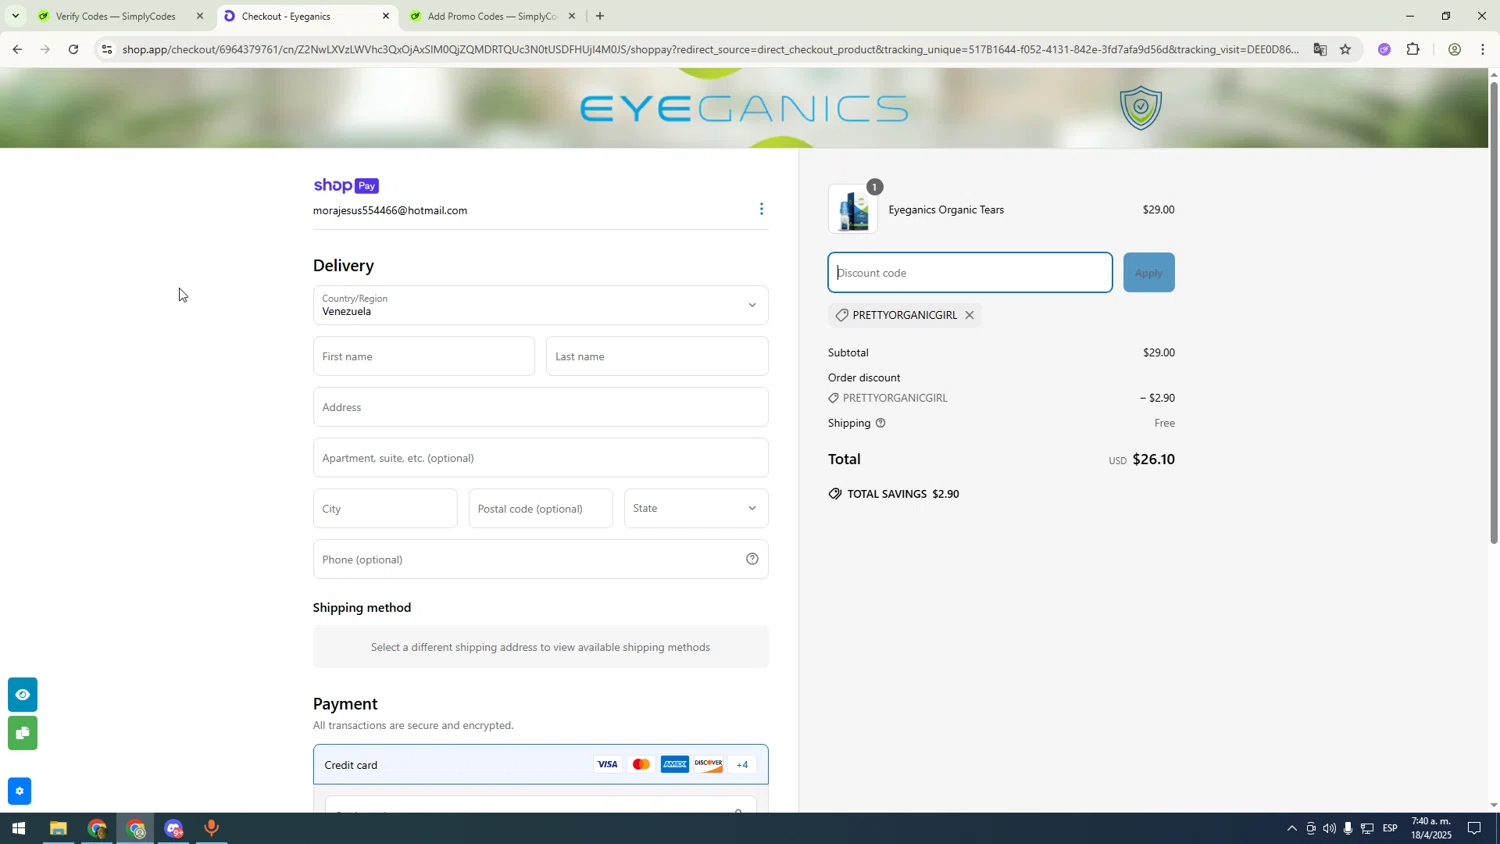This screenshot has height=844, width=1500.
Task: Open the microphone recorder taskbar app
Action: pos(212,829)
